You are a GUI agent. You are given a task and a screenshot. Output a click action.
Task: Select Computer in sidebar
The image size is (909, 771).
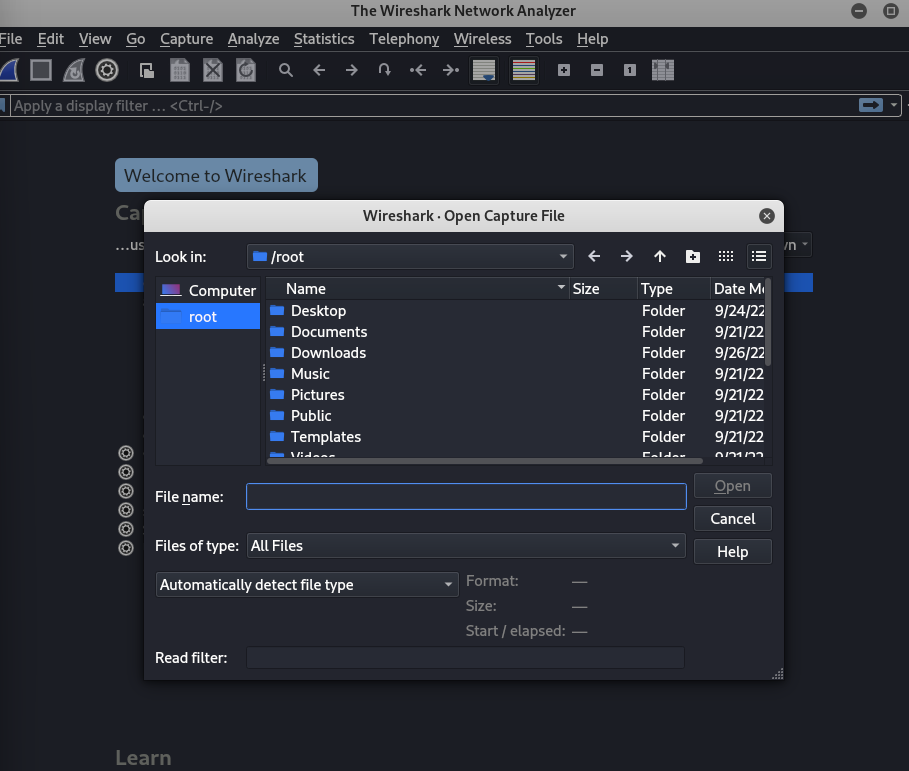(208, 290)
